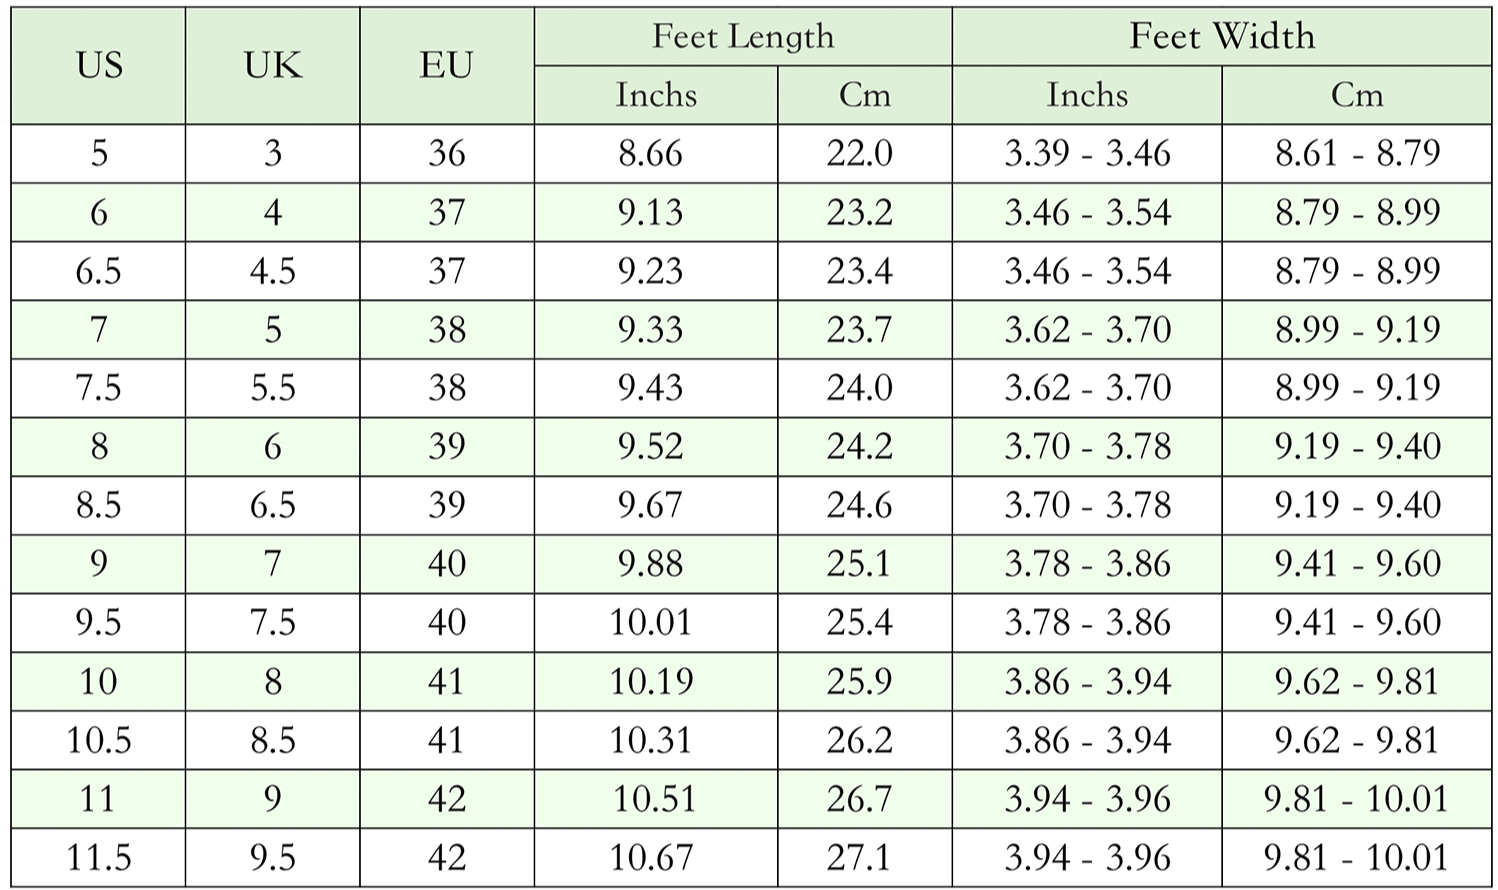Click the US column header
This screenshot has height=890, width=1498.
[99, 66]
